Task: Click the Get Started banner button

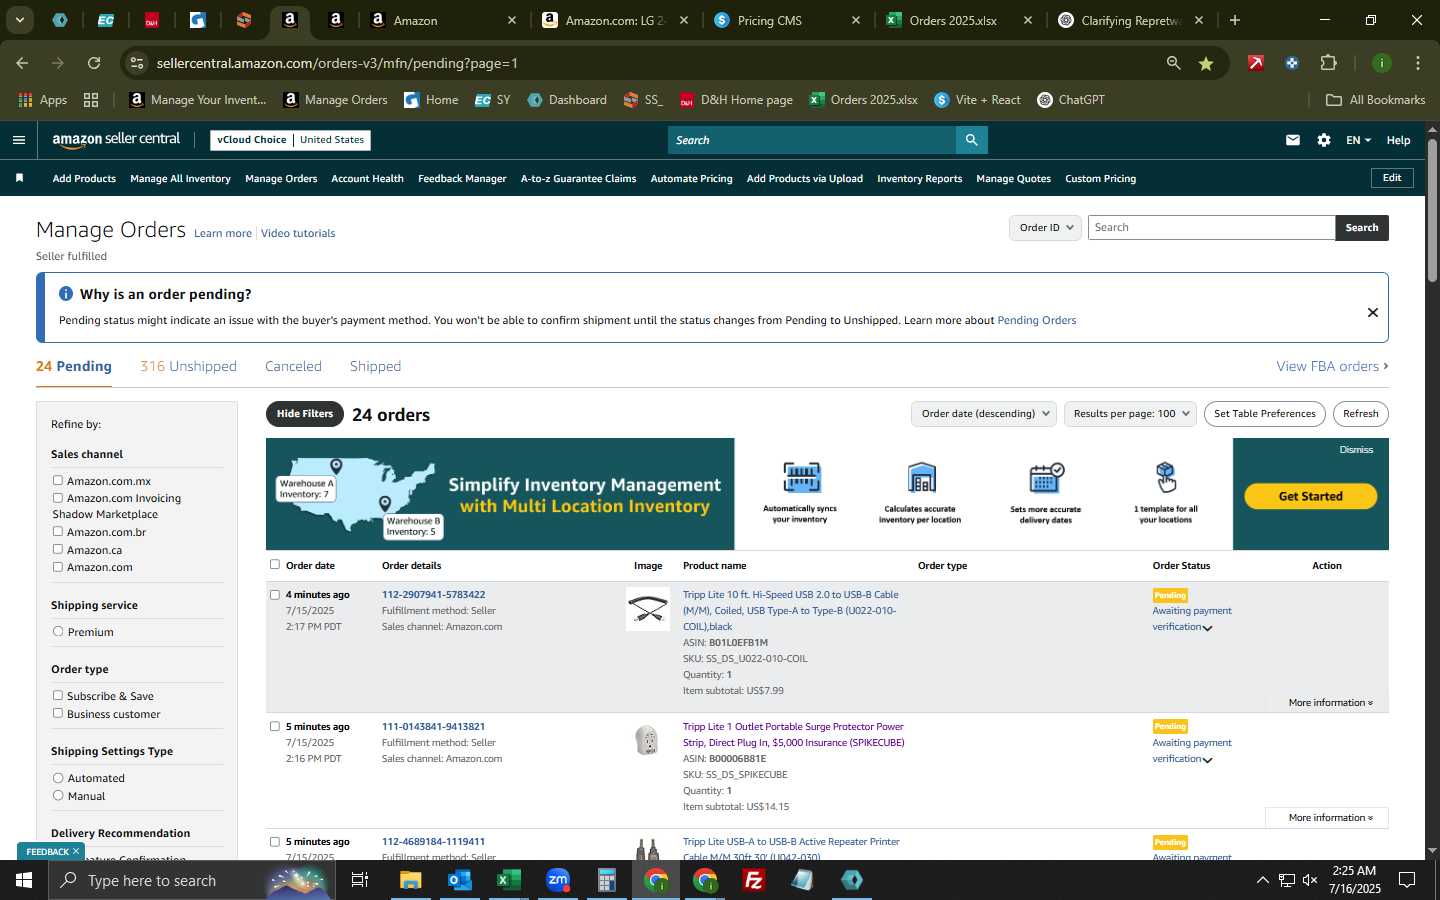Action: pyautogui.click(x=1310, y=496)
